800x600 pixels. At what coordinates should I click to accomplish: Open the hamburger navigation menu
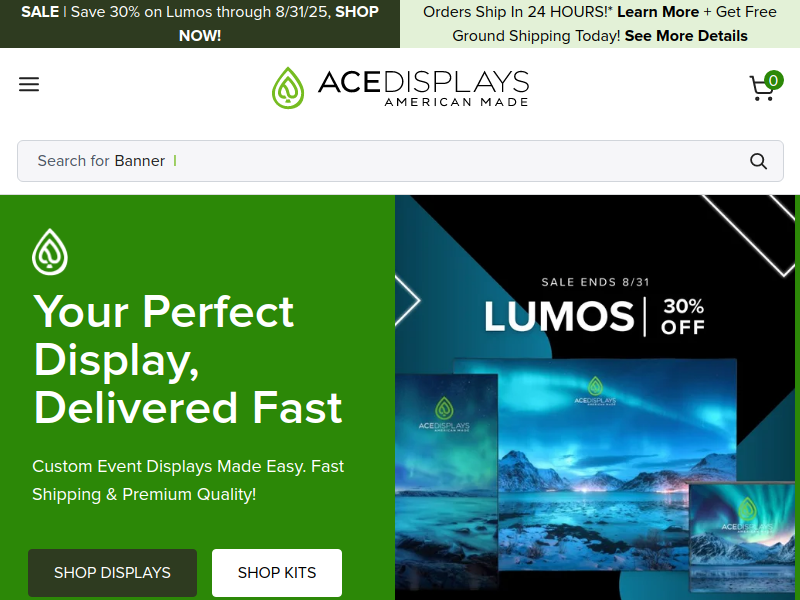coord(29,84)
